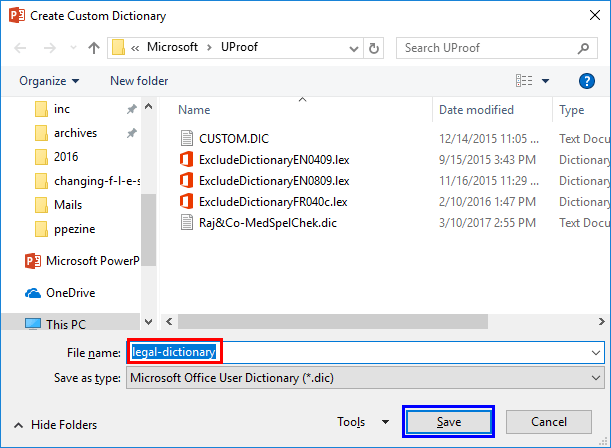The width and height of the screenshot is (611, 448).
Task: Select ExcludeDictionaryEN0409.lex file
Action: coord(274,160)
